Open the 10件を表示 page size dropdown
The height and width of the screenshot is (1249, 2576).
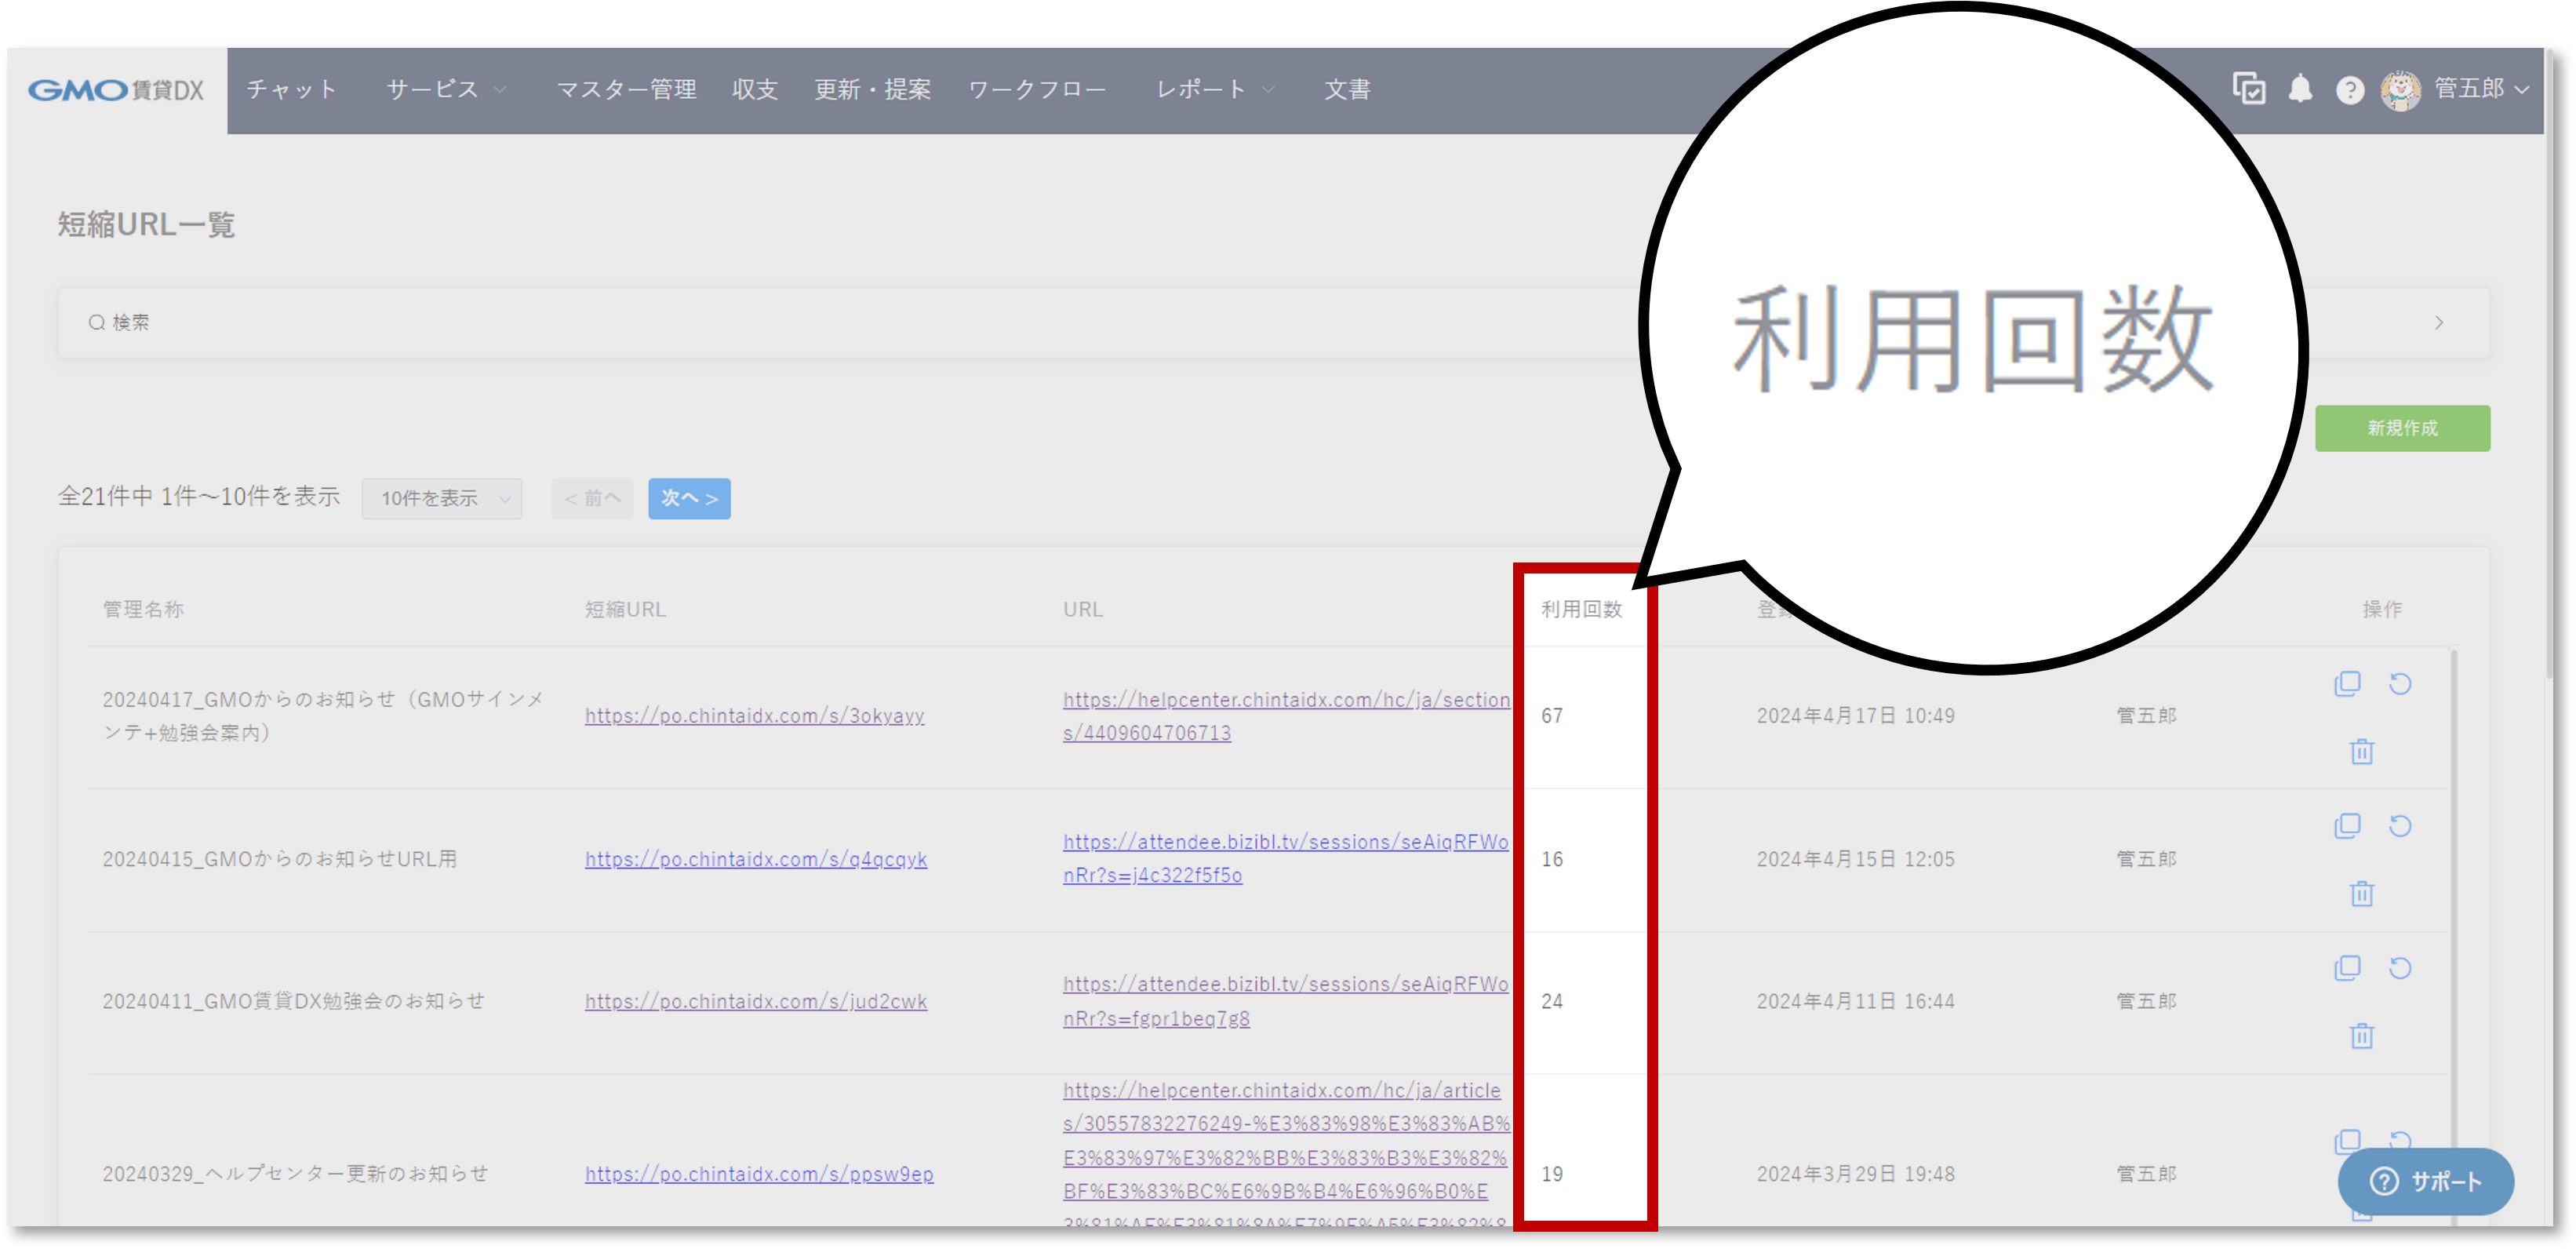442,498
